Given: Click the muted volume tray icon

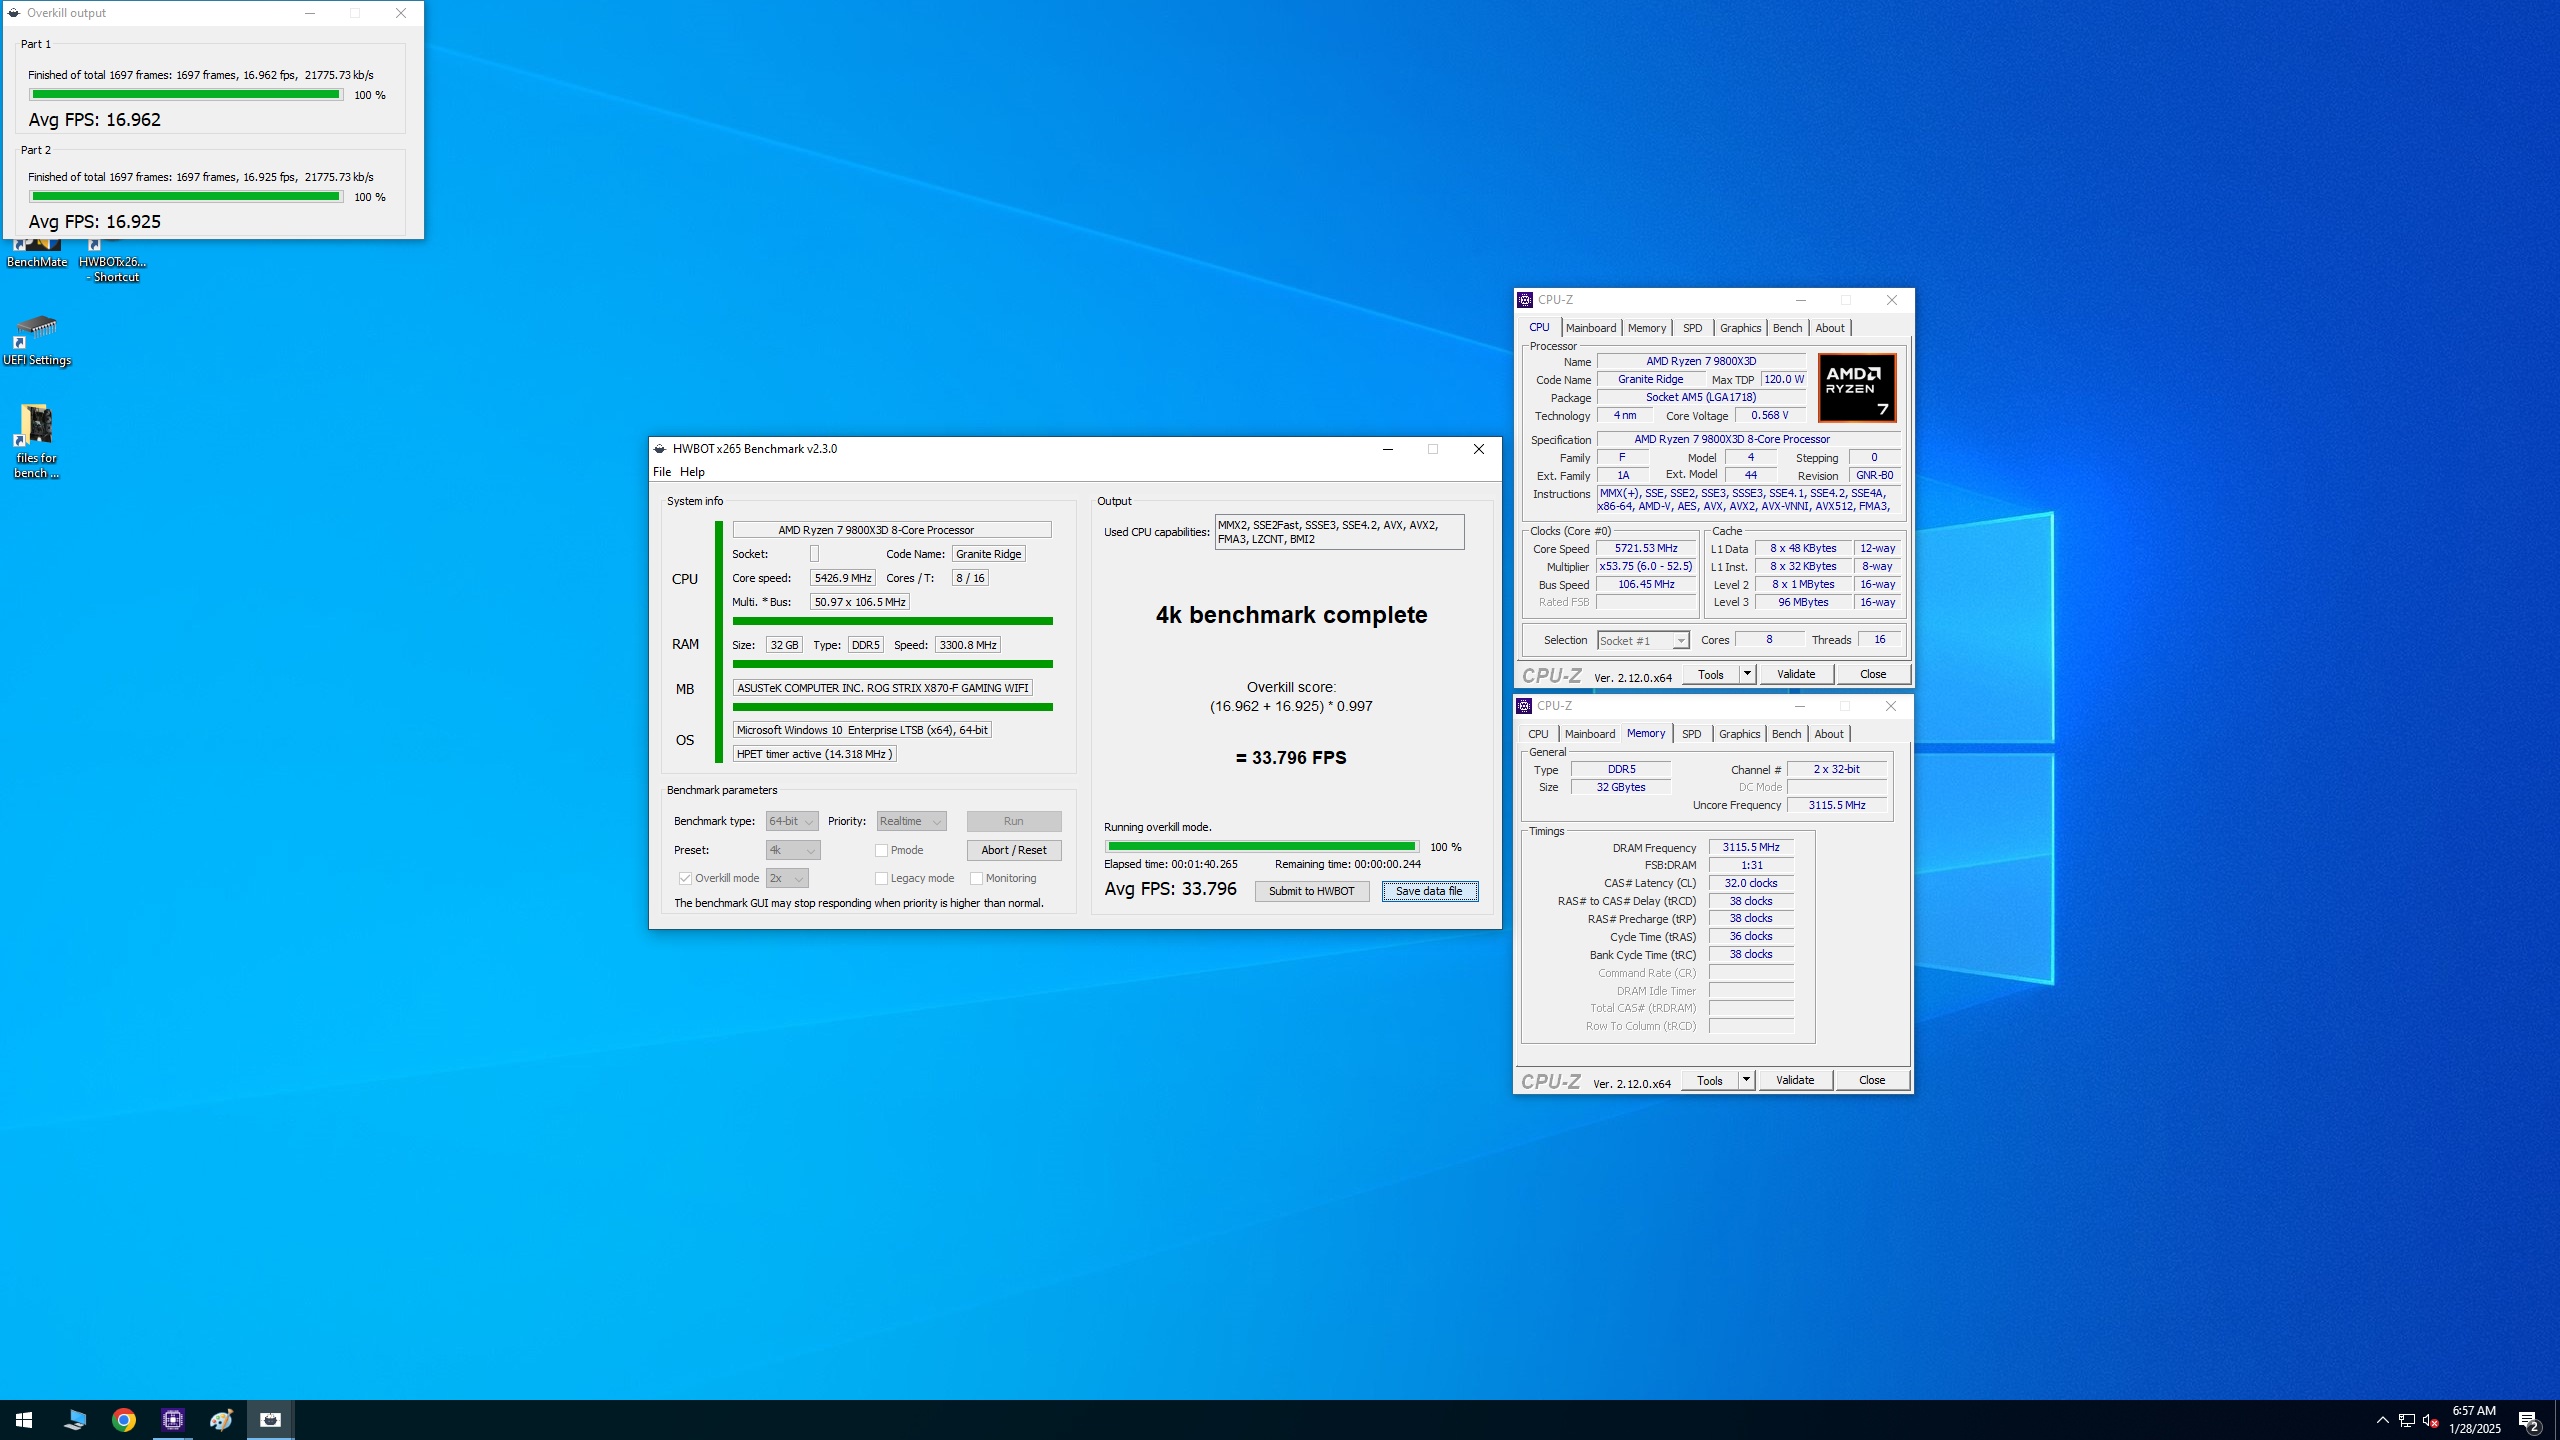Looking at the screenshot, I should pos(2430,1420).
